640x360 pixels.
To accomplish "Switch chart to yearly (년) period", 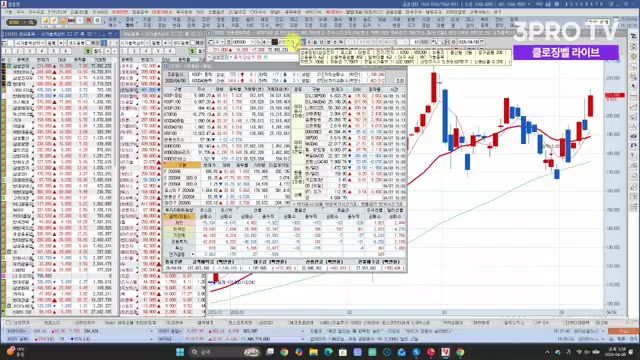I will pyautogui.click(x=321, y=42).
